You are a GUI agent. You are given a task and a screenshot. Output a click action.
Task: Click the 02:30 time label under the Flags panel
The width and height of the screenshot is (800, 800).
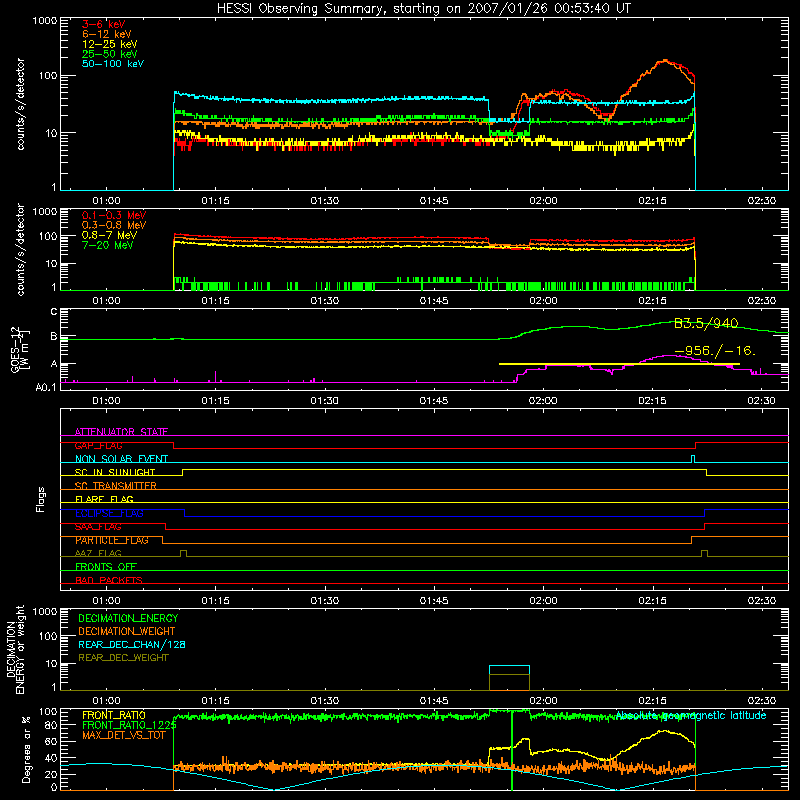pyautogui.click(x=761, y=601)
